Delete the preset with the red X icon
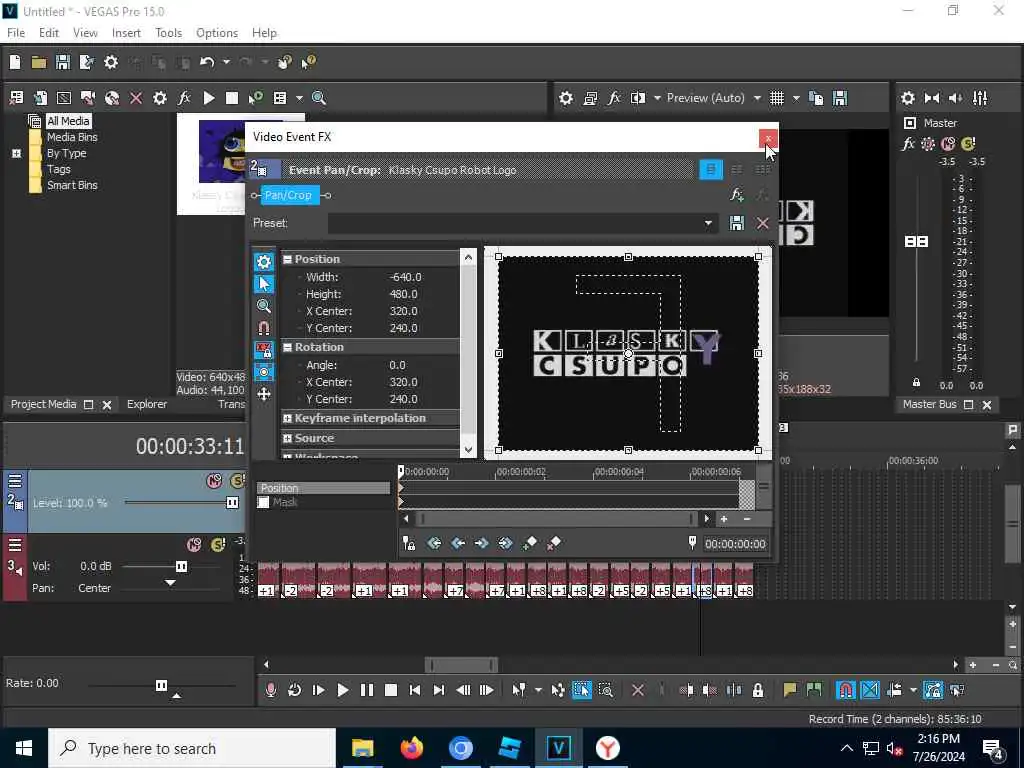The image size is (1024, 768). pyautogui.click(x=762, y=223)
